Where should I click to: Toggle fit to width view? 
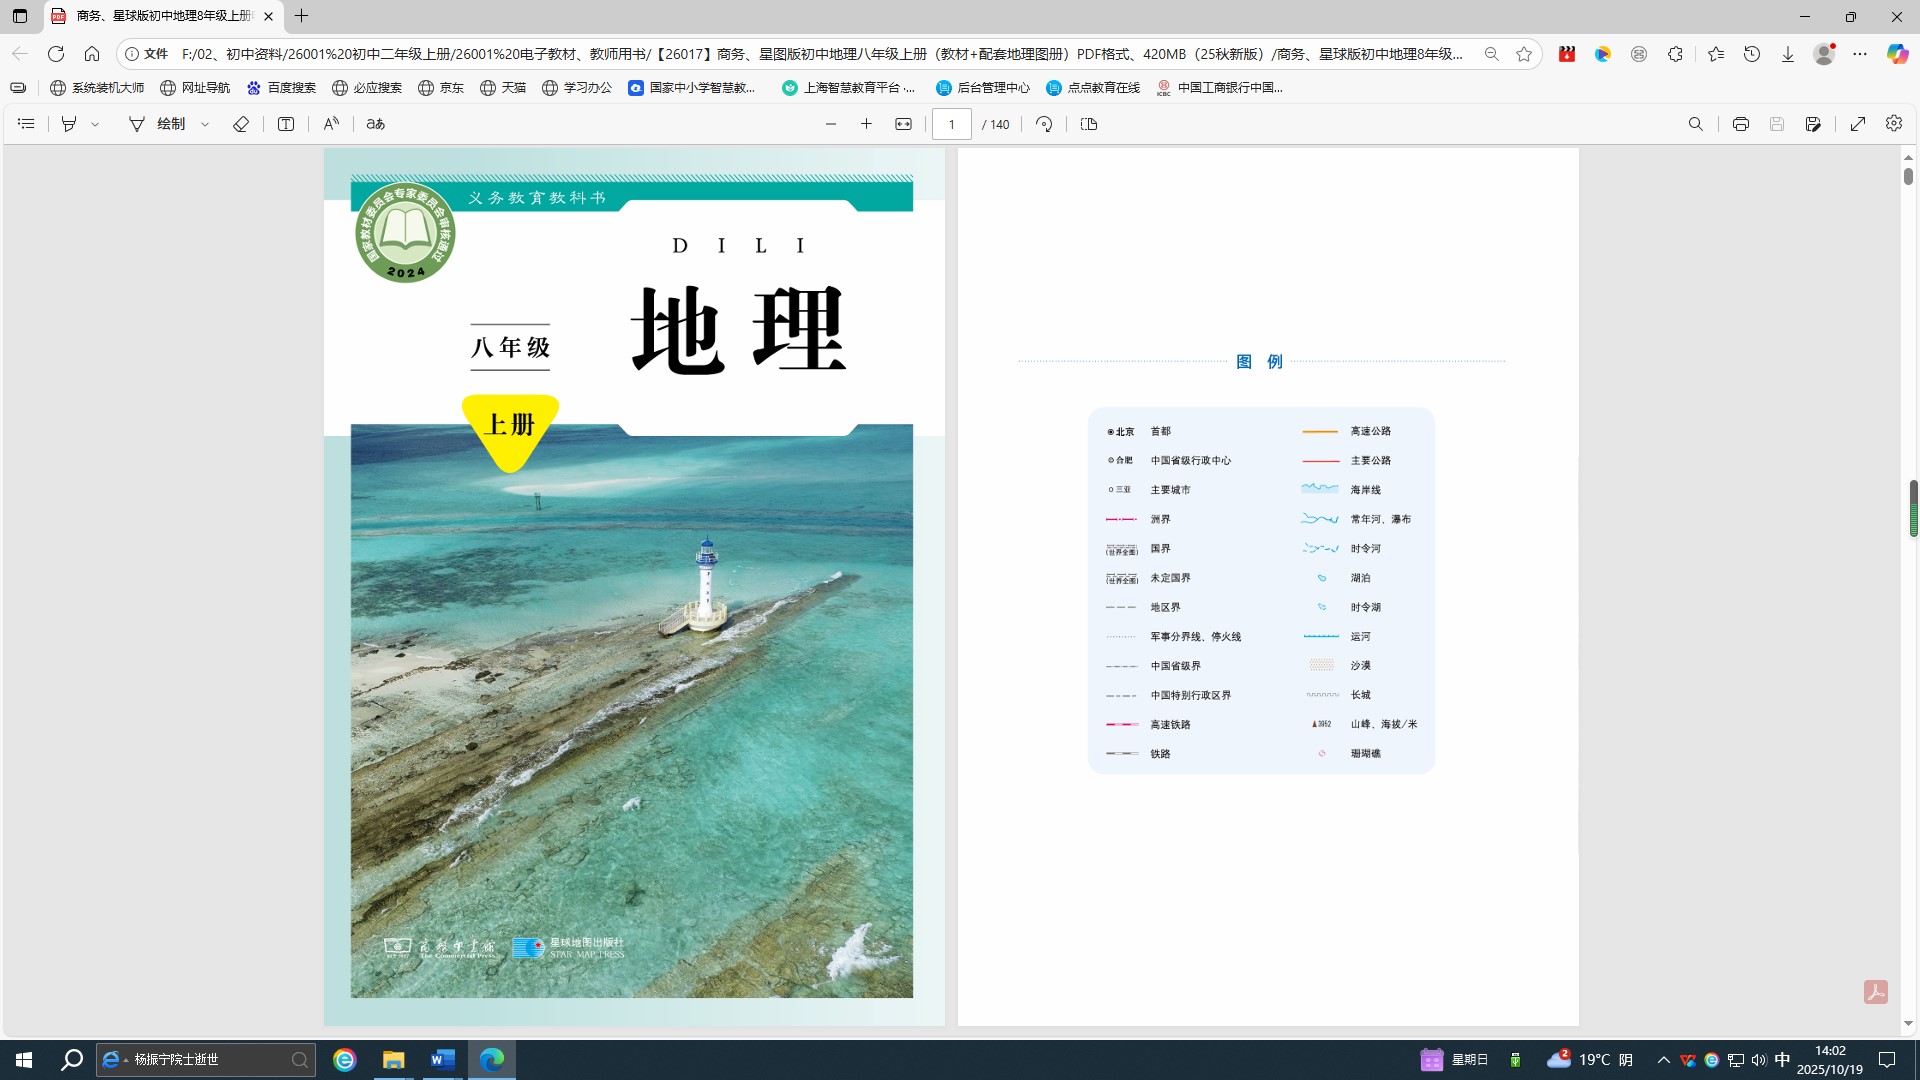[x=903, y=124]
